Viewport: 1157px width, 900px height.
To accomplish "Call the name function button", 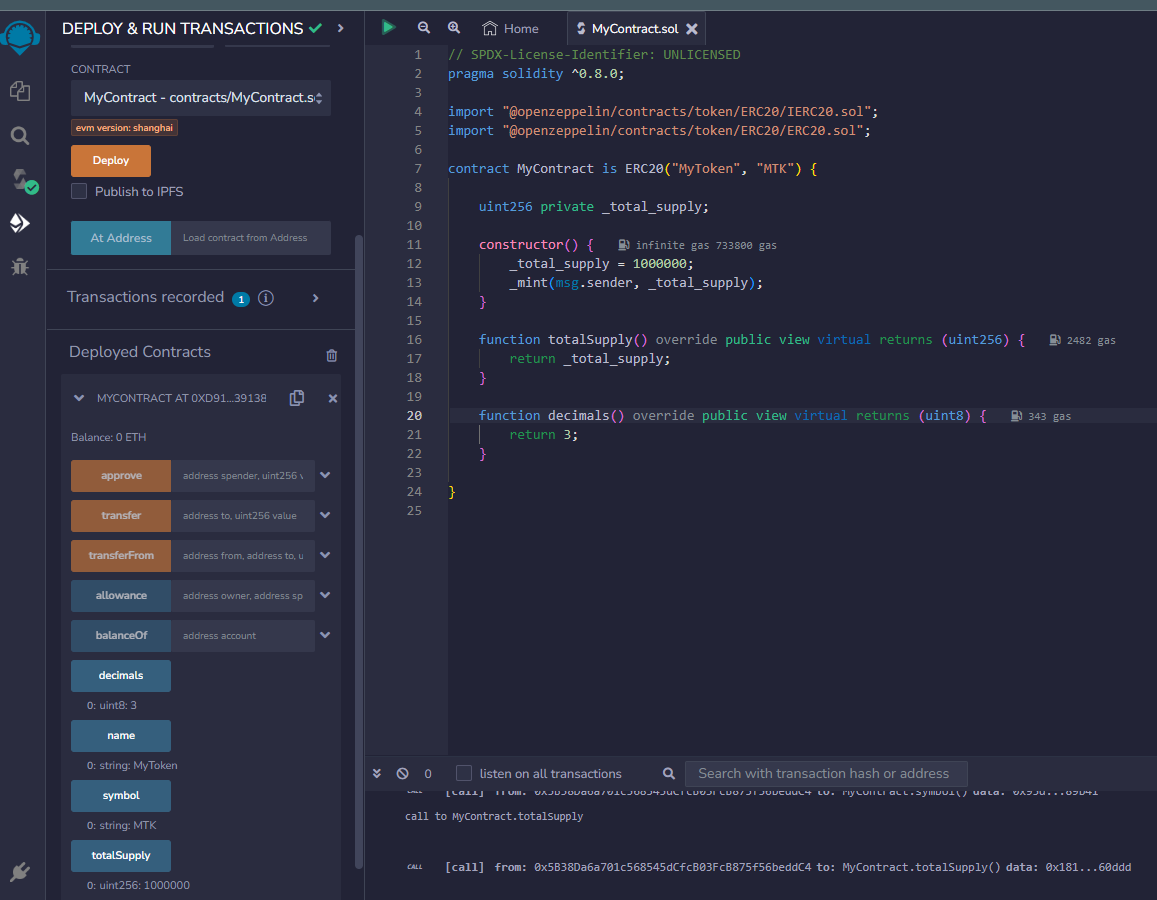I will (x=121, y=735).
